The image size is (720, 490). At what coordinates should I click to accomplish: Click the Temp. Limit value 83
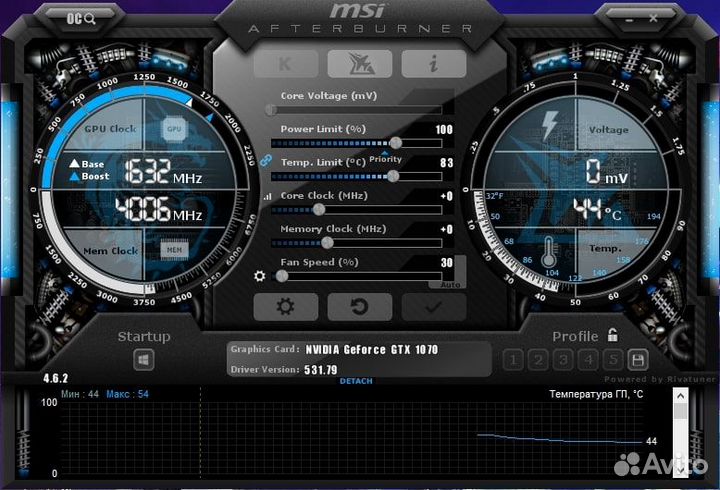point(446,163)
